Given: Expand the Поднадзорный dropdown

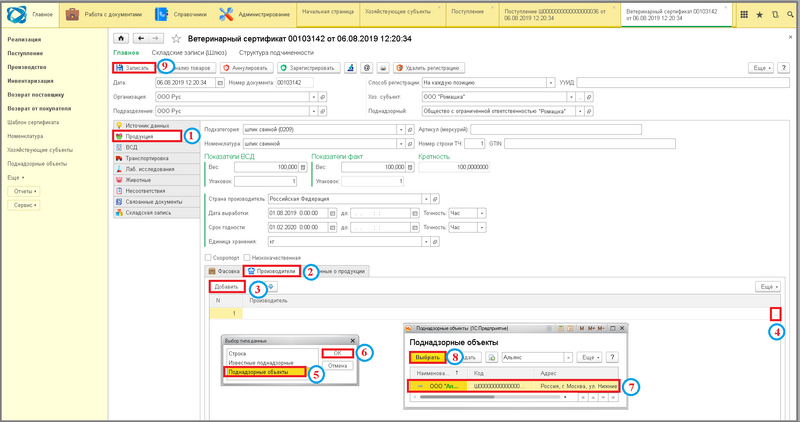Looking at the screenshot, I should point(580,111).
